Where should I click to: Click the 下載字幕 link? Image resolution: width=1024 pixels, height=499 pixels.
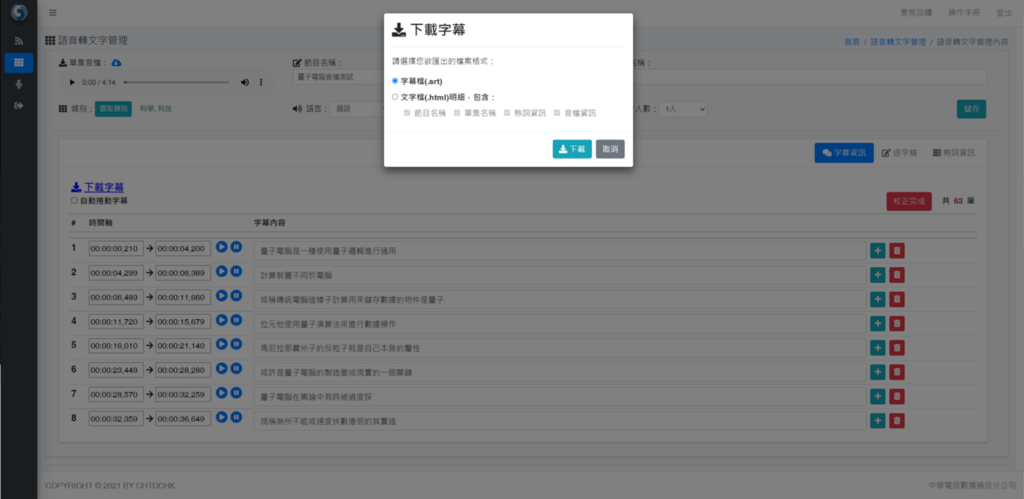coord(98,187)
